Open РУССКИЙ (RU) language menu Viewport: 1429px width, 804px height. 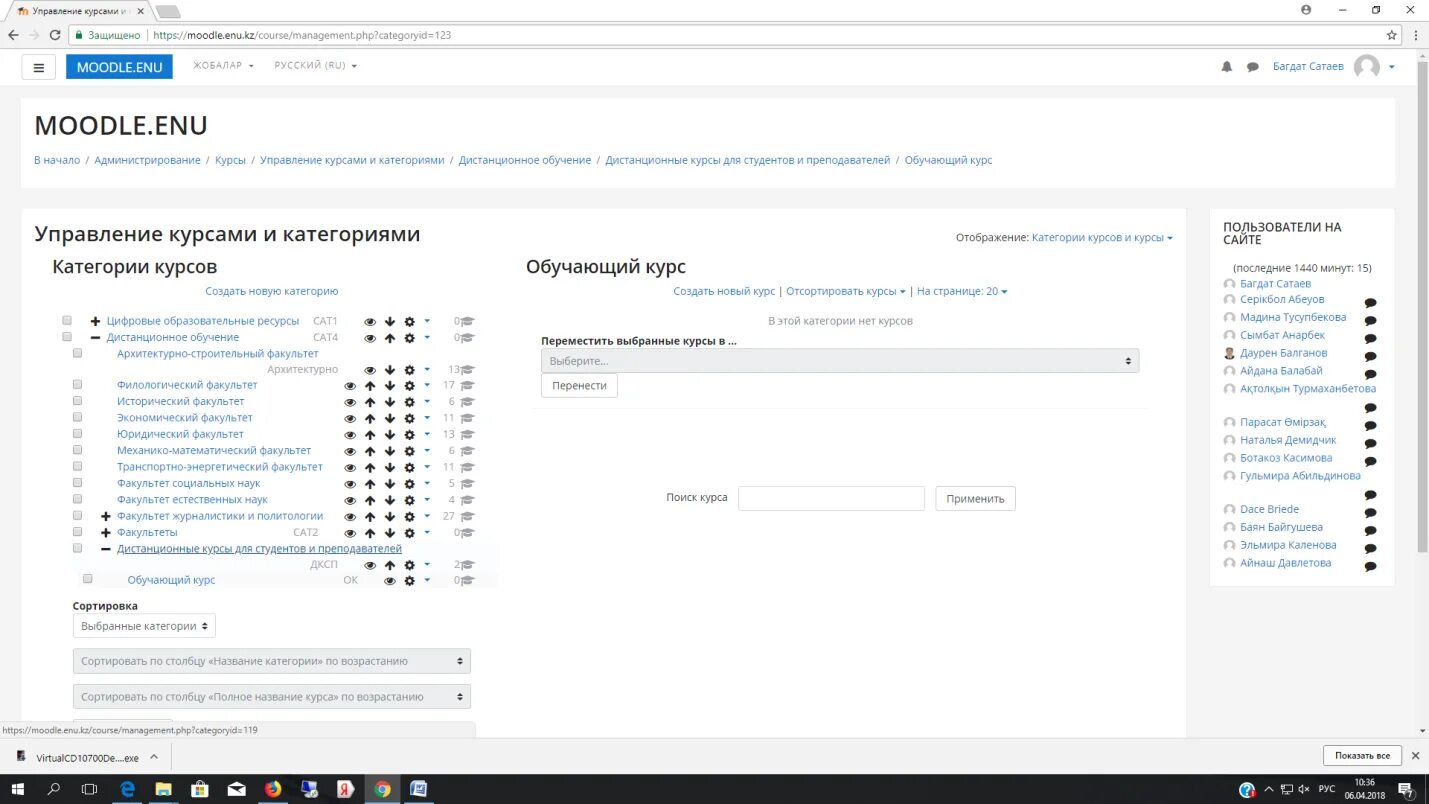coord(316,66)
